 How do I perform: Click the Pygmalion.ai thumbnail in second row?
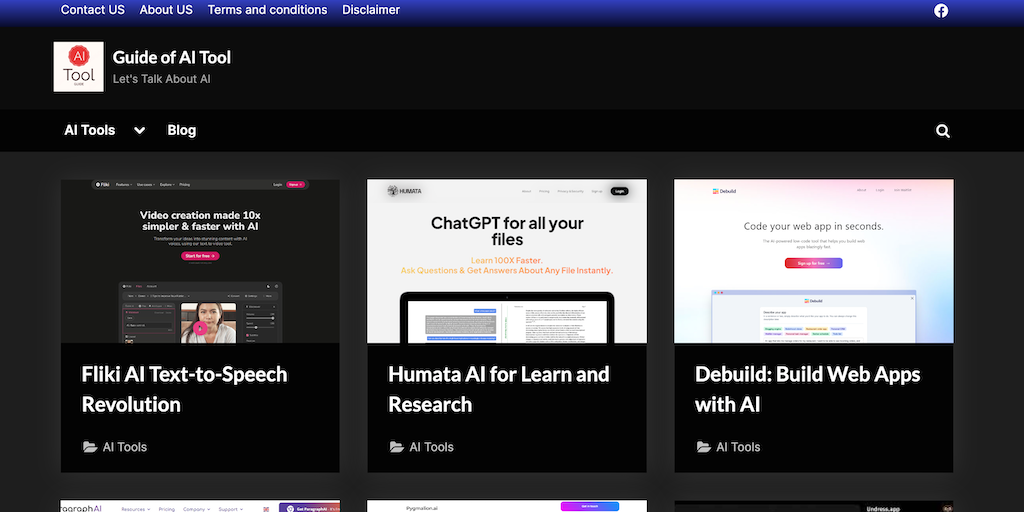pyautogui.click(x=507, y=506)
